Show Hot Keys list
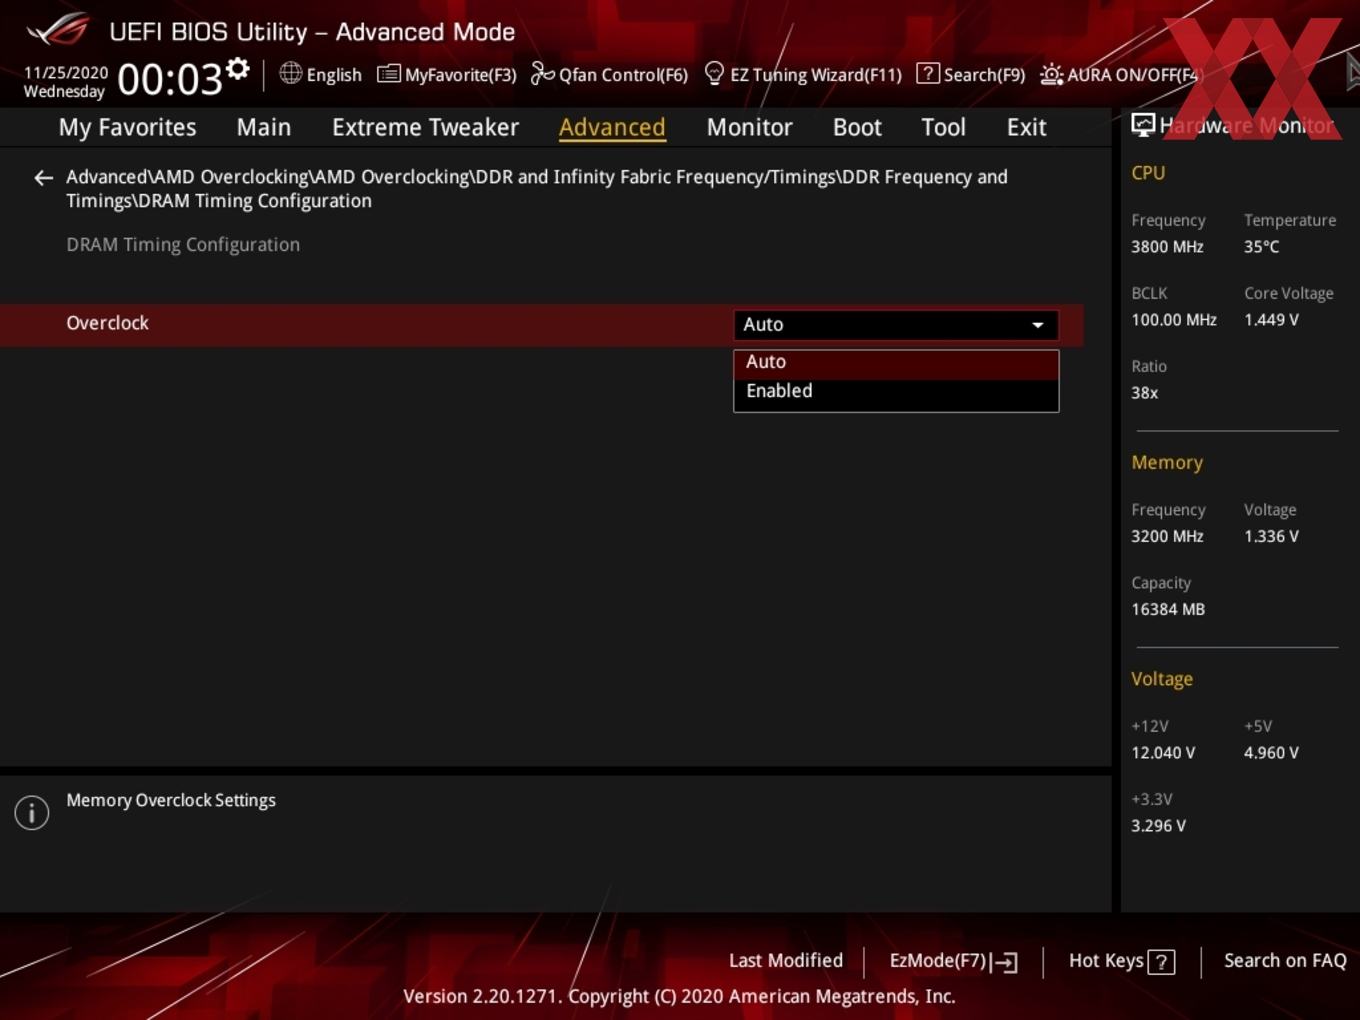This screenshot has height=1020, width=1360. (1121, 961)
